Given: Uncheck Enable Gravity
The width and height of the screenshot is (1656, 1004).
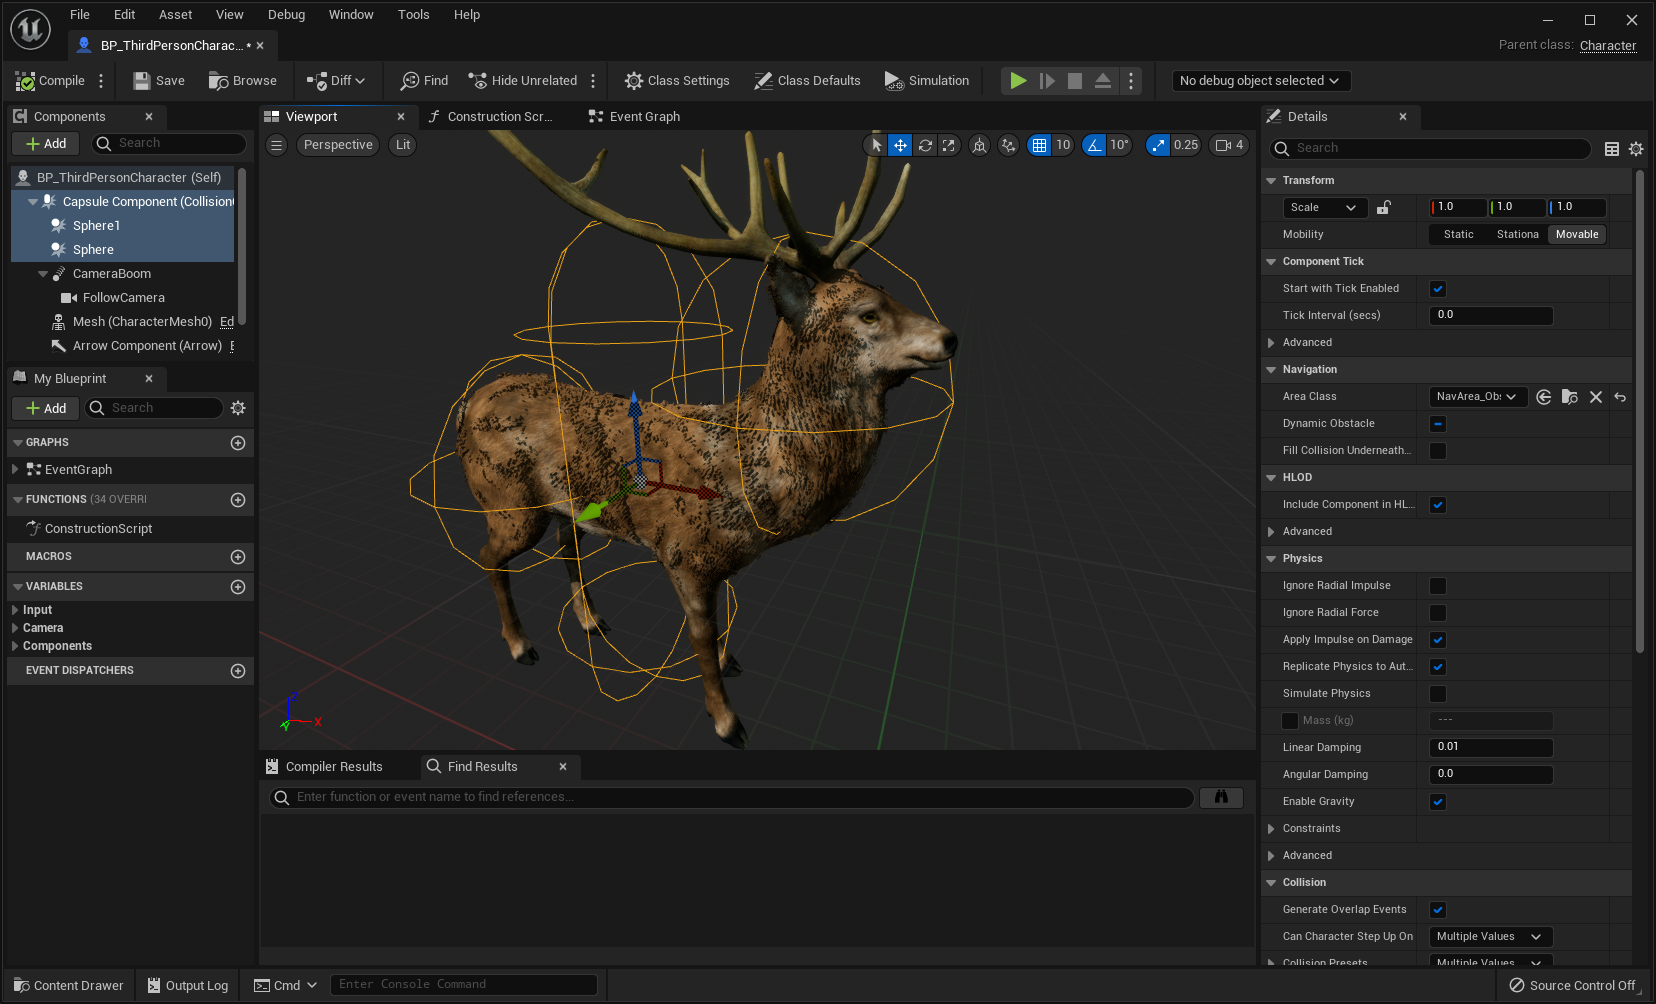Looking at the screenshot, I should point(1438,802).
